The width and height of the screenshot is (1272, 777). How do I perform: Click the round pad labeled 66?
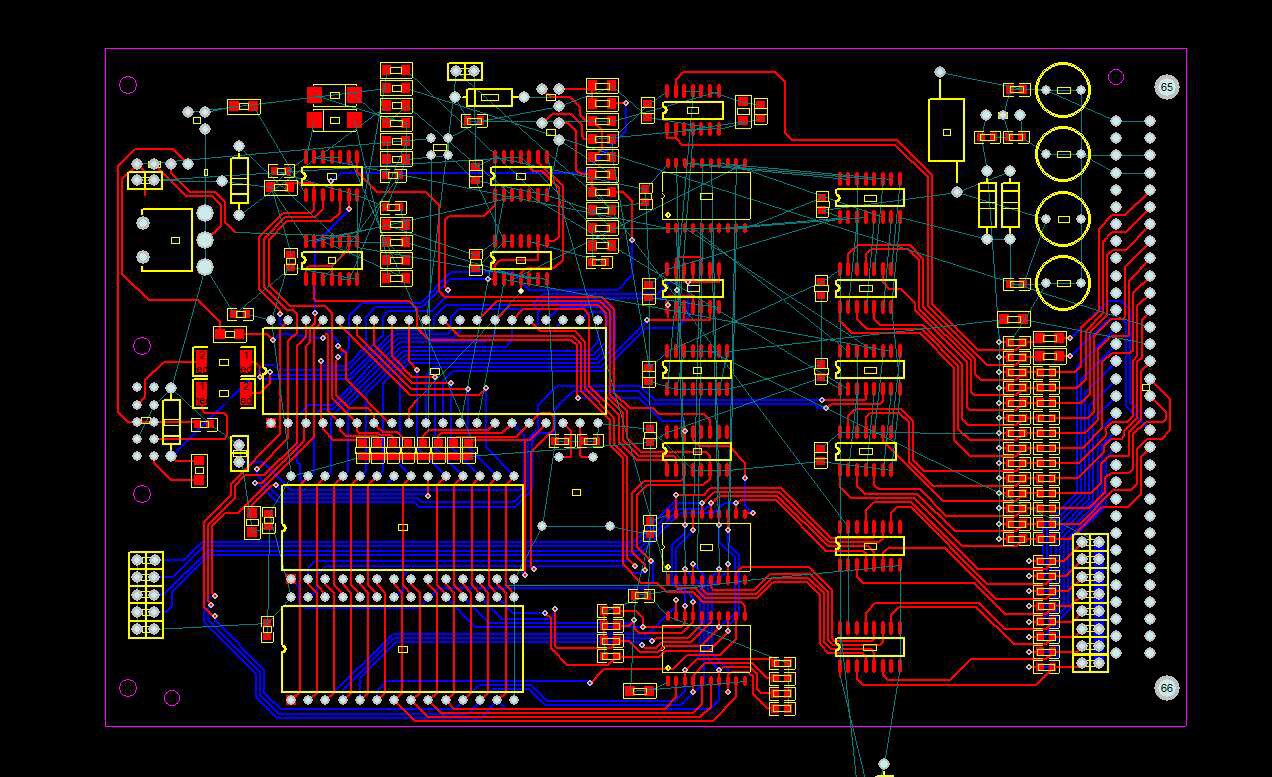tap(1166, 688)
